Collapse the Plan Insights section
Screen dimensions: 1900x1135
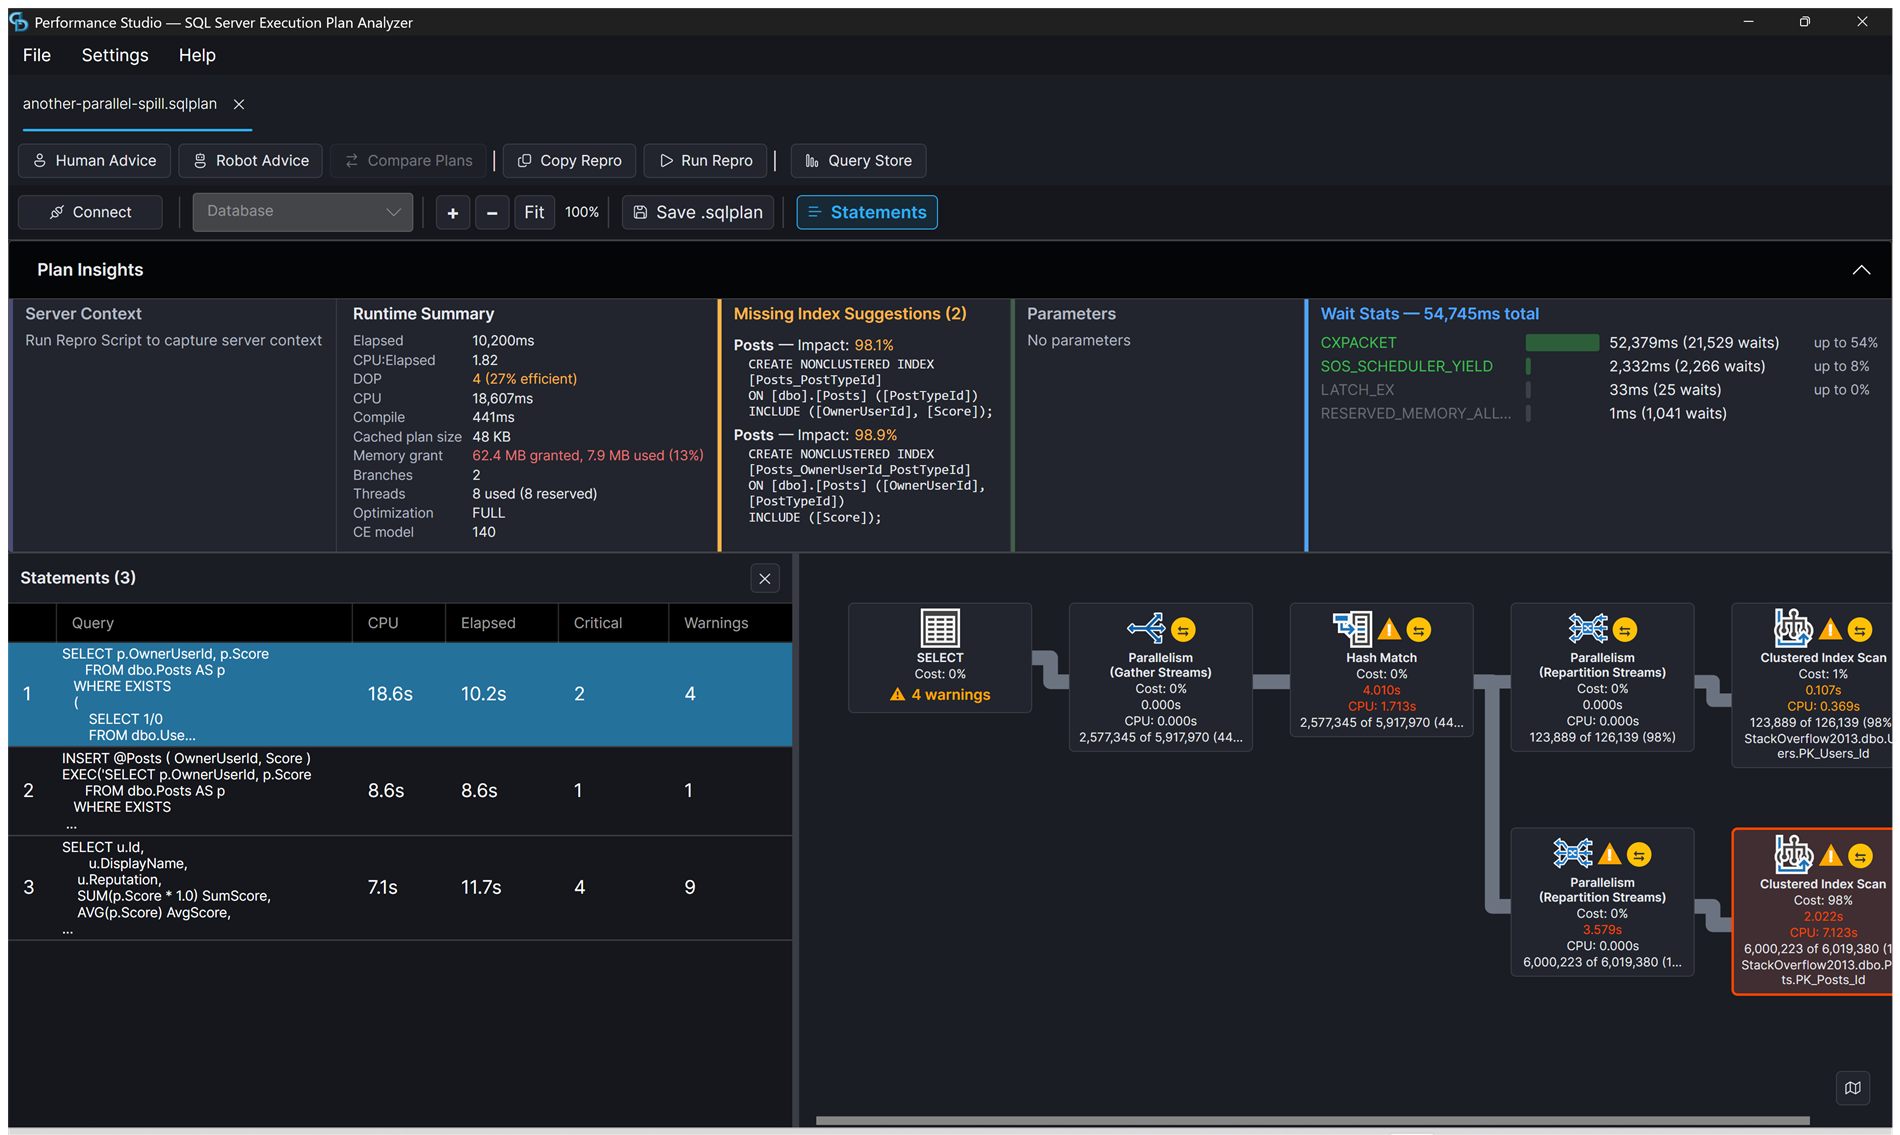[1861, 270]
